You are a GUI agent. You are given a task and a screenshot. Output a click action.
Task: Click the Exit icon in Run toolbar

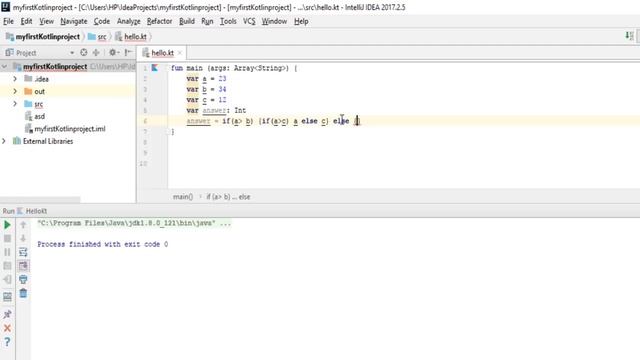click(x=7, y=280)
